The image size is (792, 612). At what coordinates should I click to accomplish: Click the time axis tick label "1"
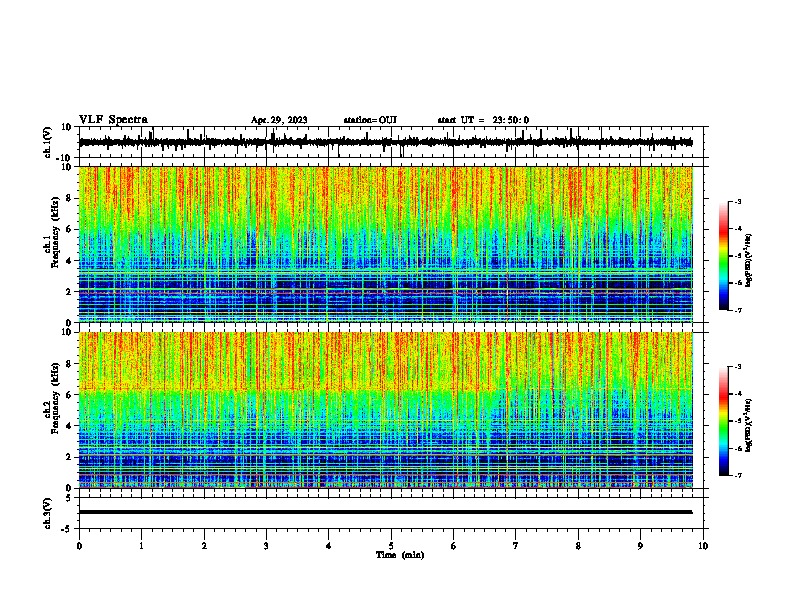141,546
